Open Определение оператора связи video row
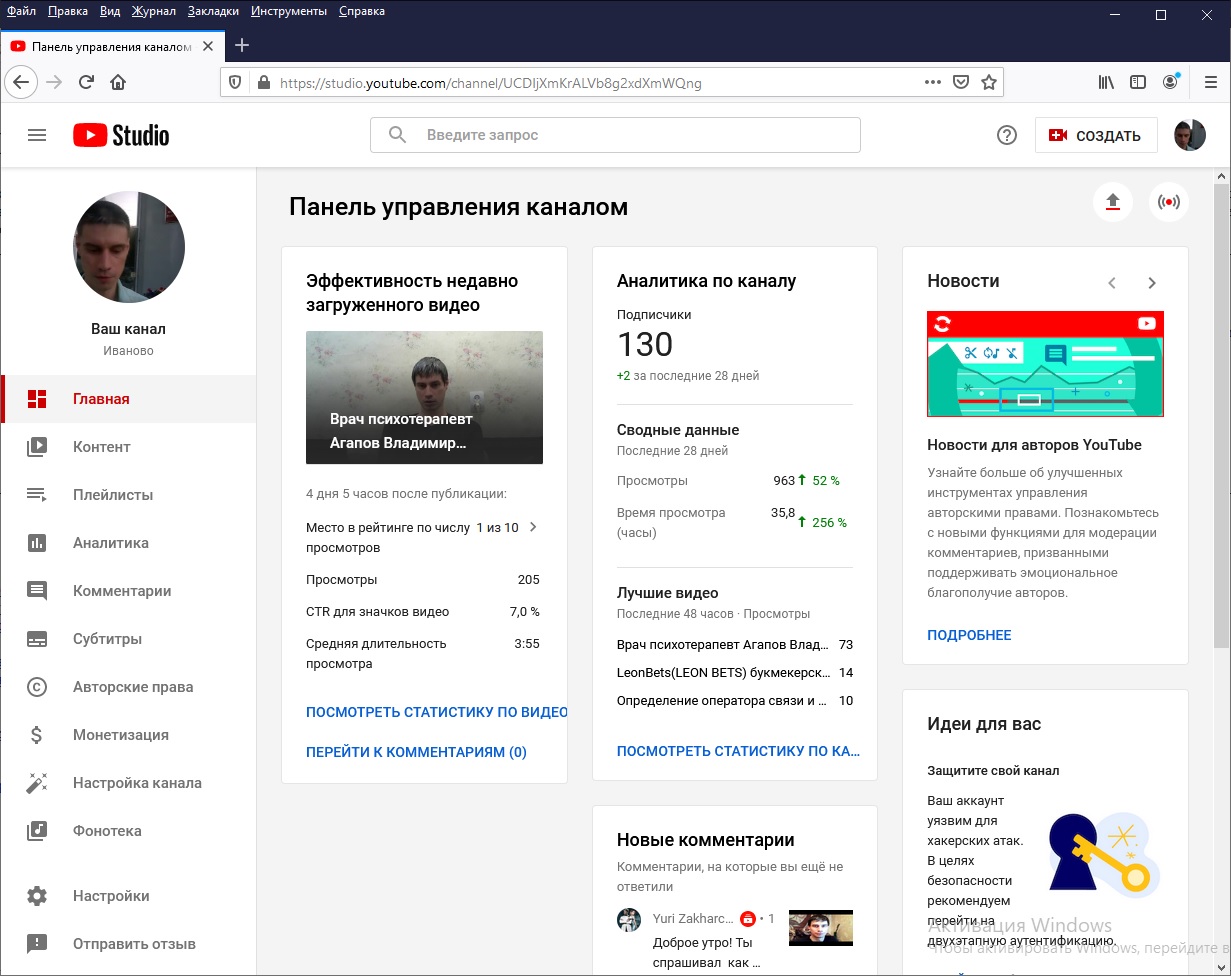The height and width of the screenshot is (976, 1231). [x=735, y=701]
